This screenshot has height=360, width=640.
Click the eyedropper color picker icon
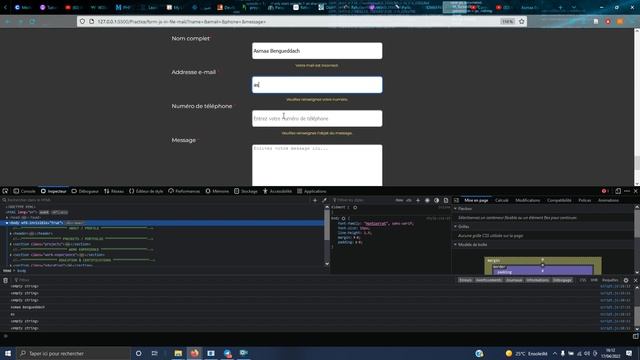(x=324, y=200)
